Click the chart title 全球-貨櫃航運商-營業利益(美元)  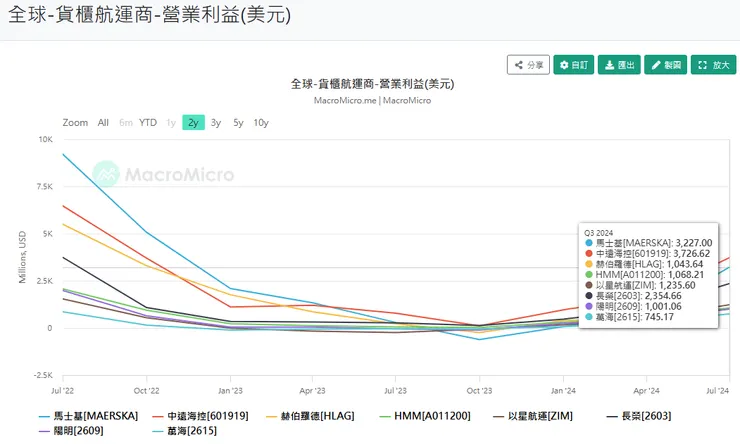tap(372, 84)
